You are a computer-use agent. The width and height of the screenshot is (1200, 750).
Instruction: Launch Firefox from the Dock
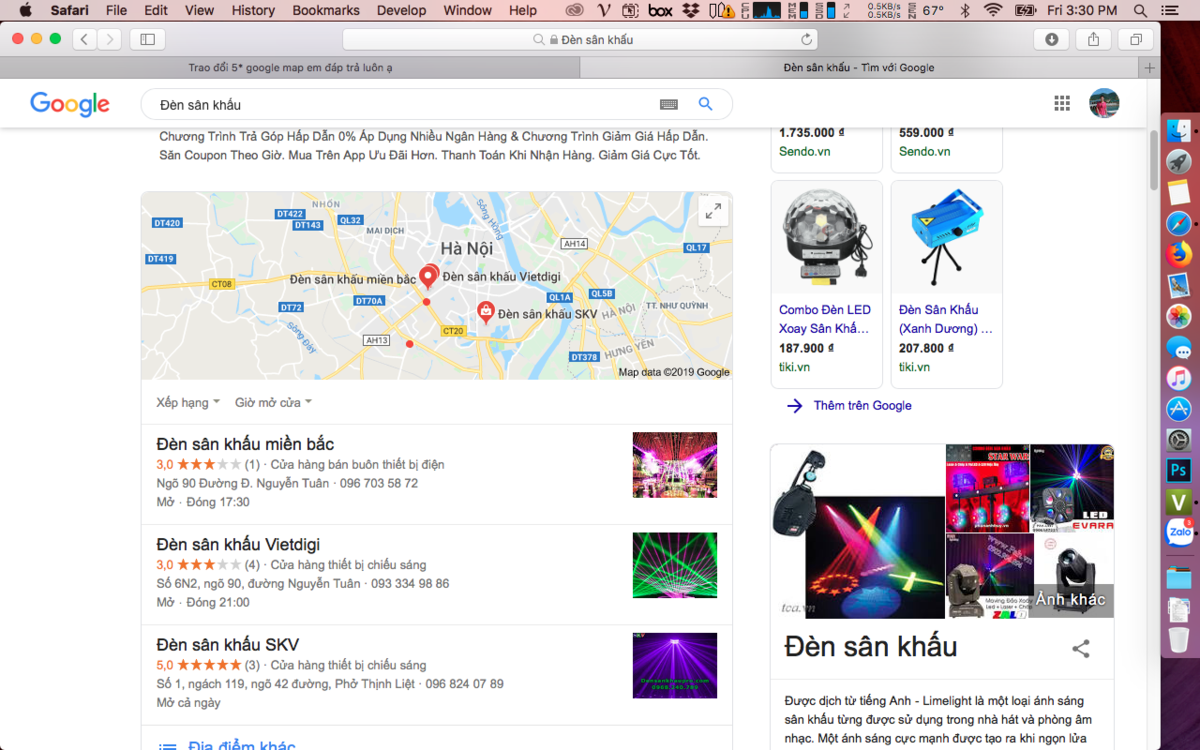tap(1179, 254)
